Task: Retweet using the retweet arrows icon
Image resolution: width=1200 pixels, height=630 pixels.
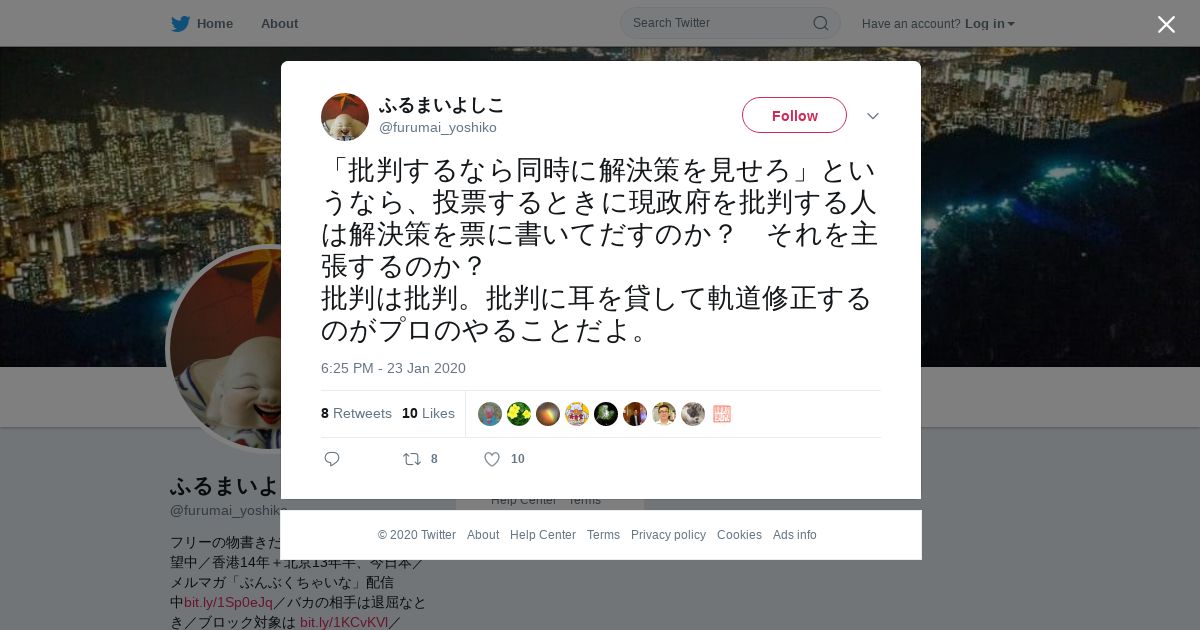Action: [x=412, y=459]
